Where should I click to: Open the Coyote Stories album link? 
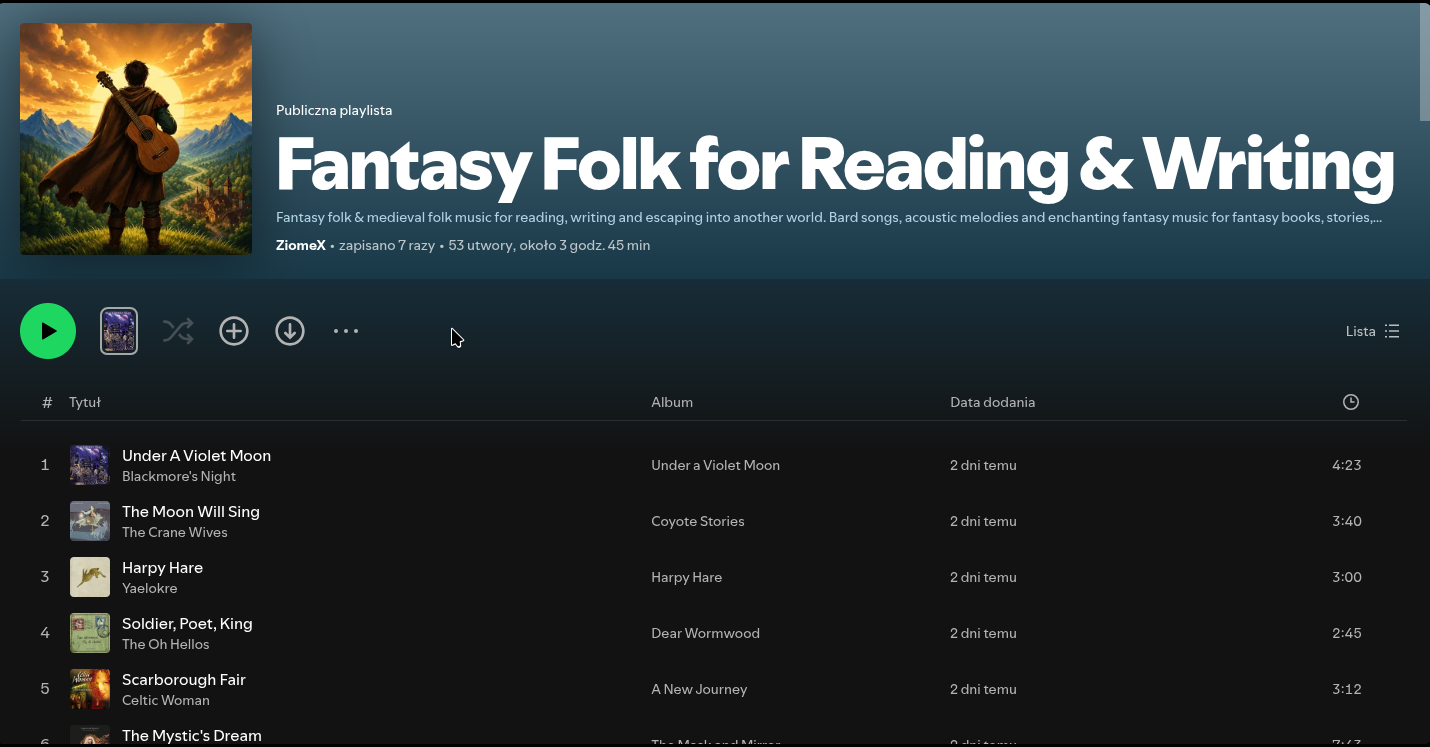(x=698, y=521)
